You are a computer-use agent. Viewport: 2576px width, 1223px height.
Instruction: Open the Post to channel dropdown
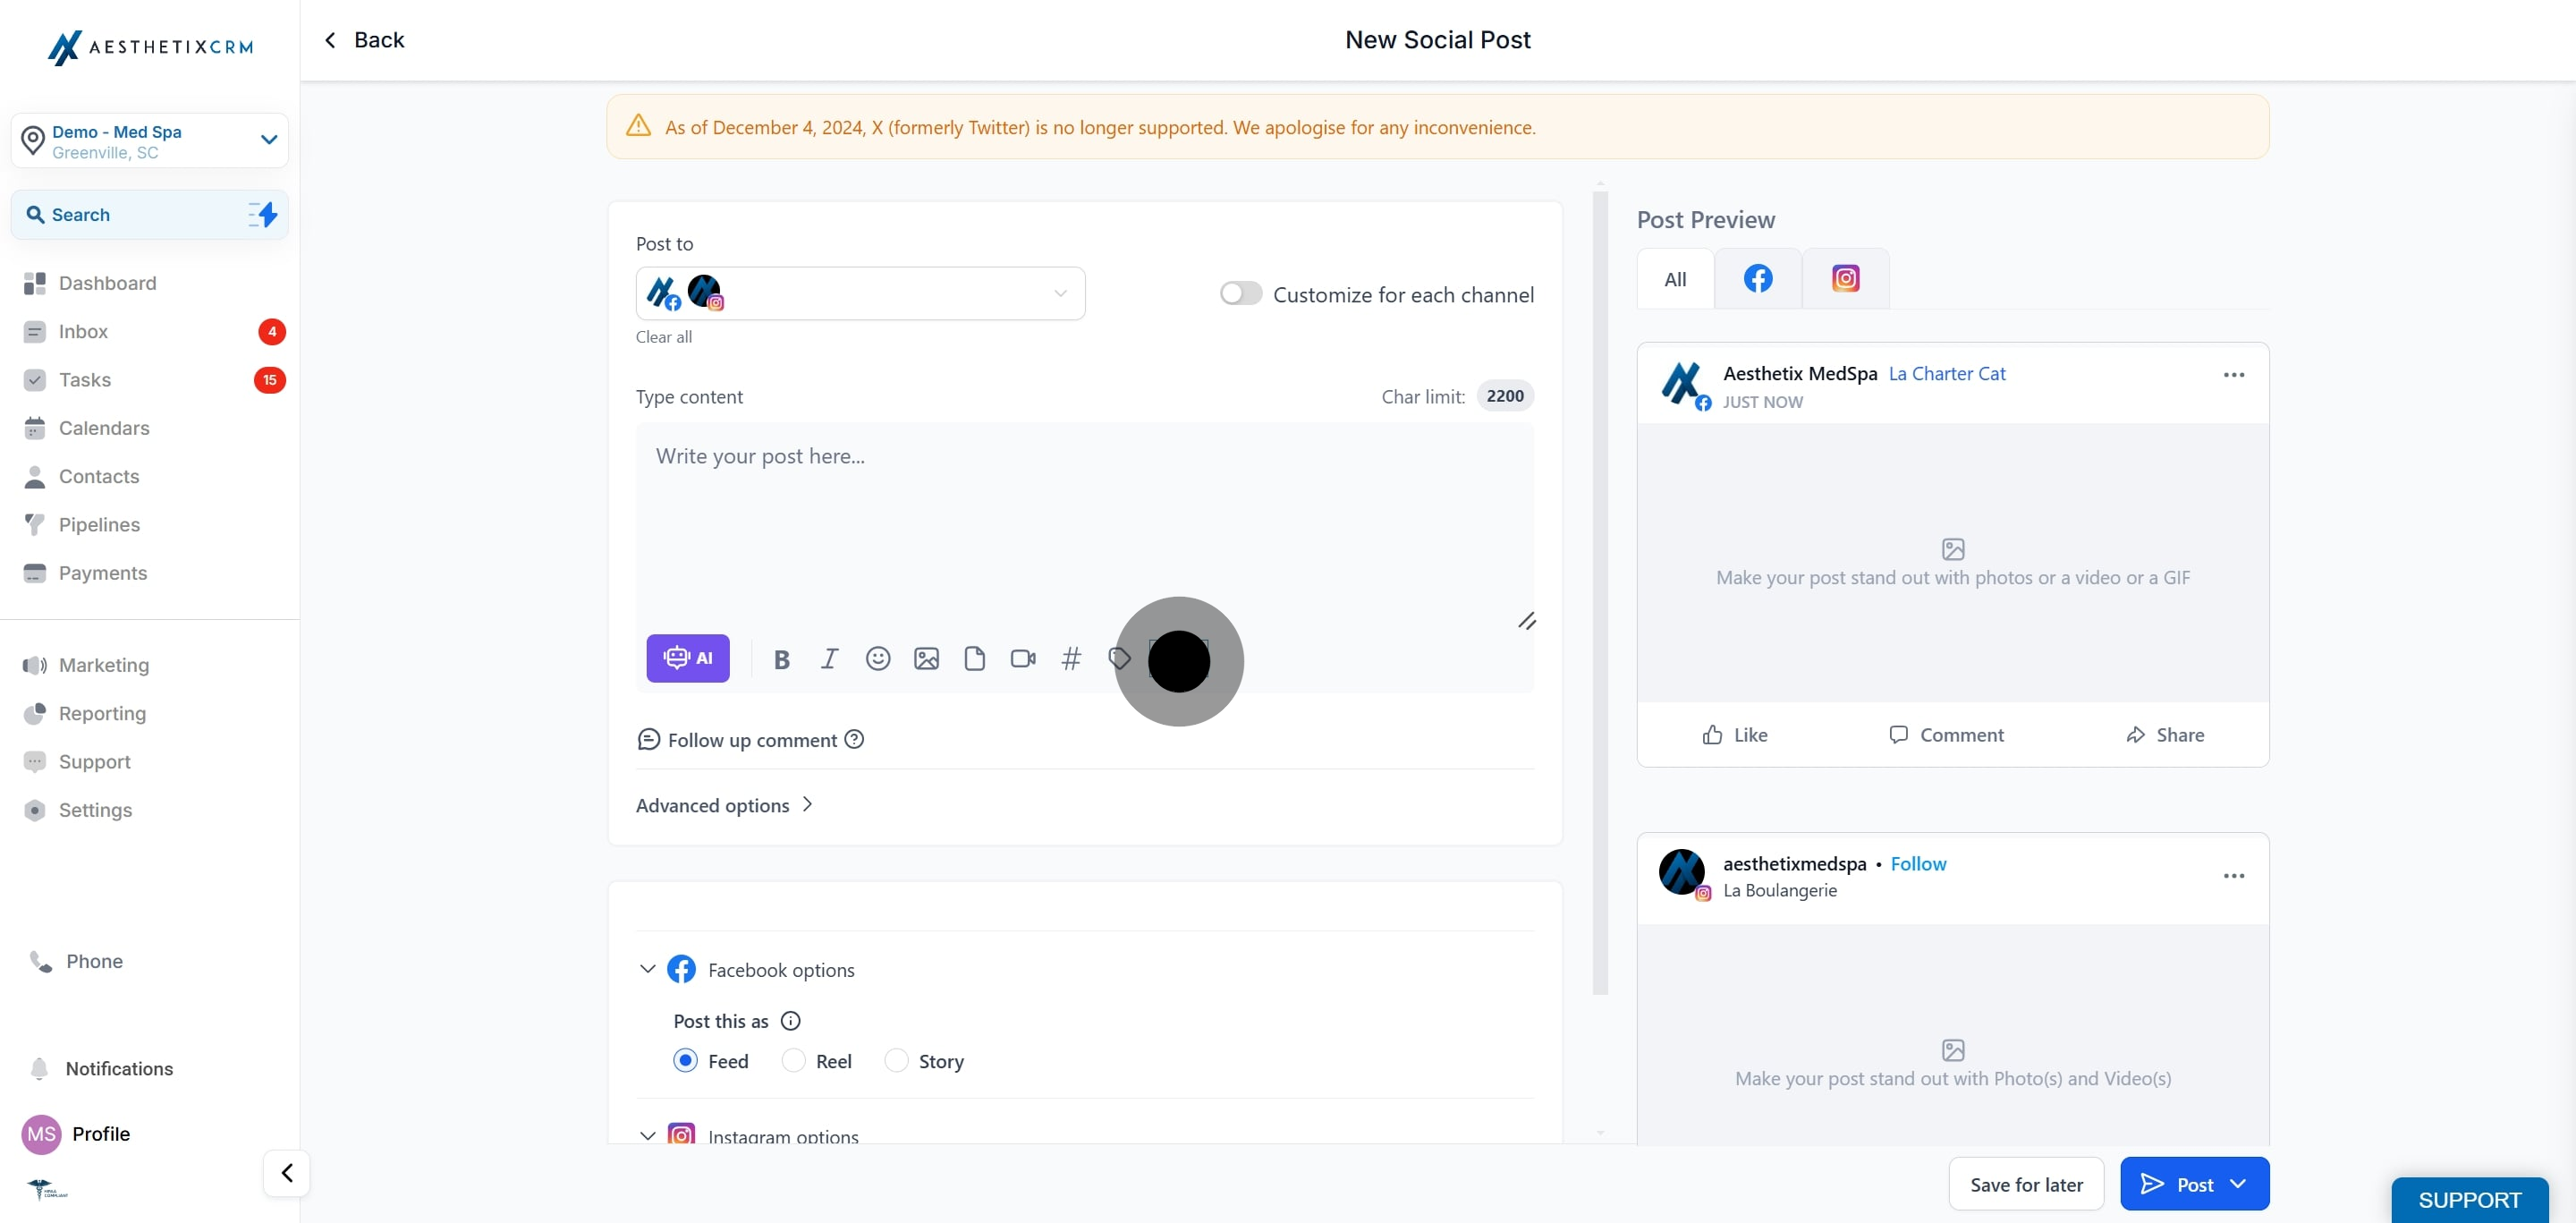point(860,293)
